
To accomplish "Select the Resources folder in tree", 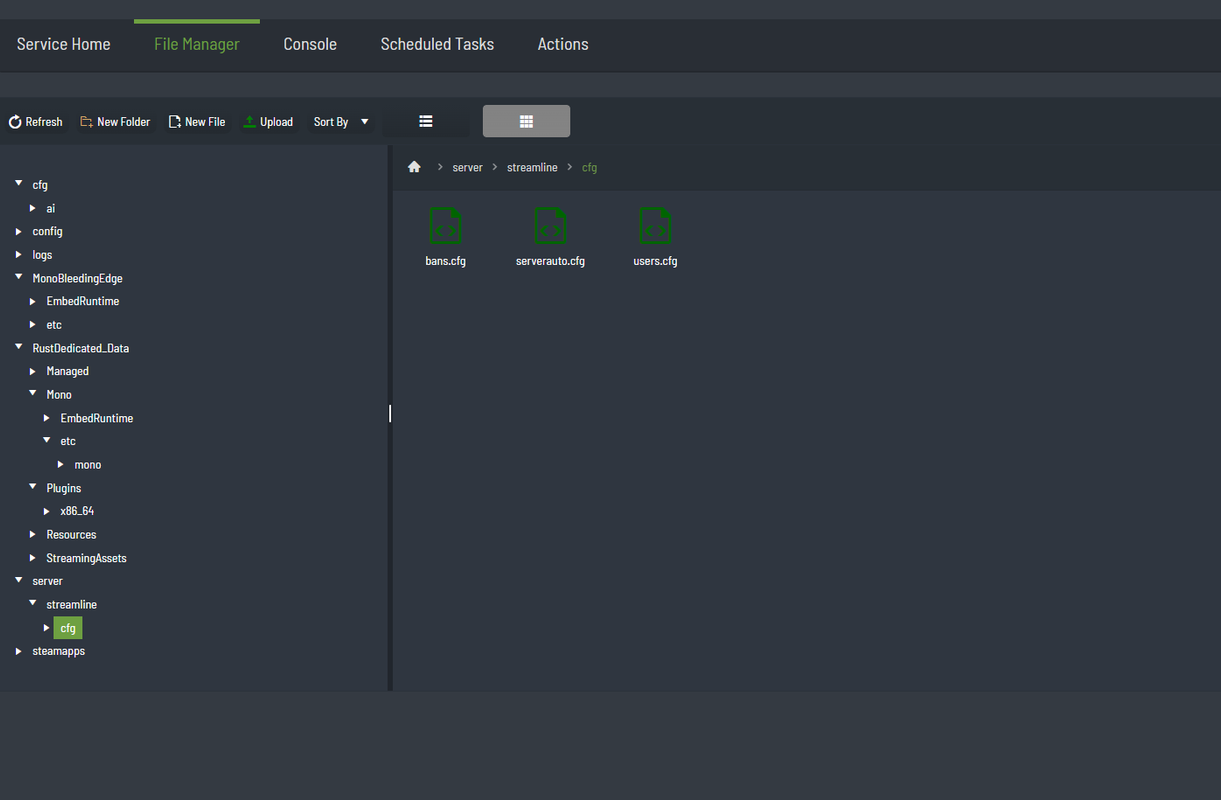I will pyautogui.click(x=71, y=534).
